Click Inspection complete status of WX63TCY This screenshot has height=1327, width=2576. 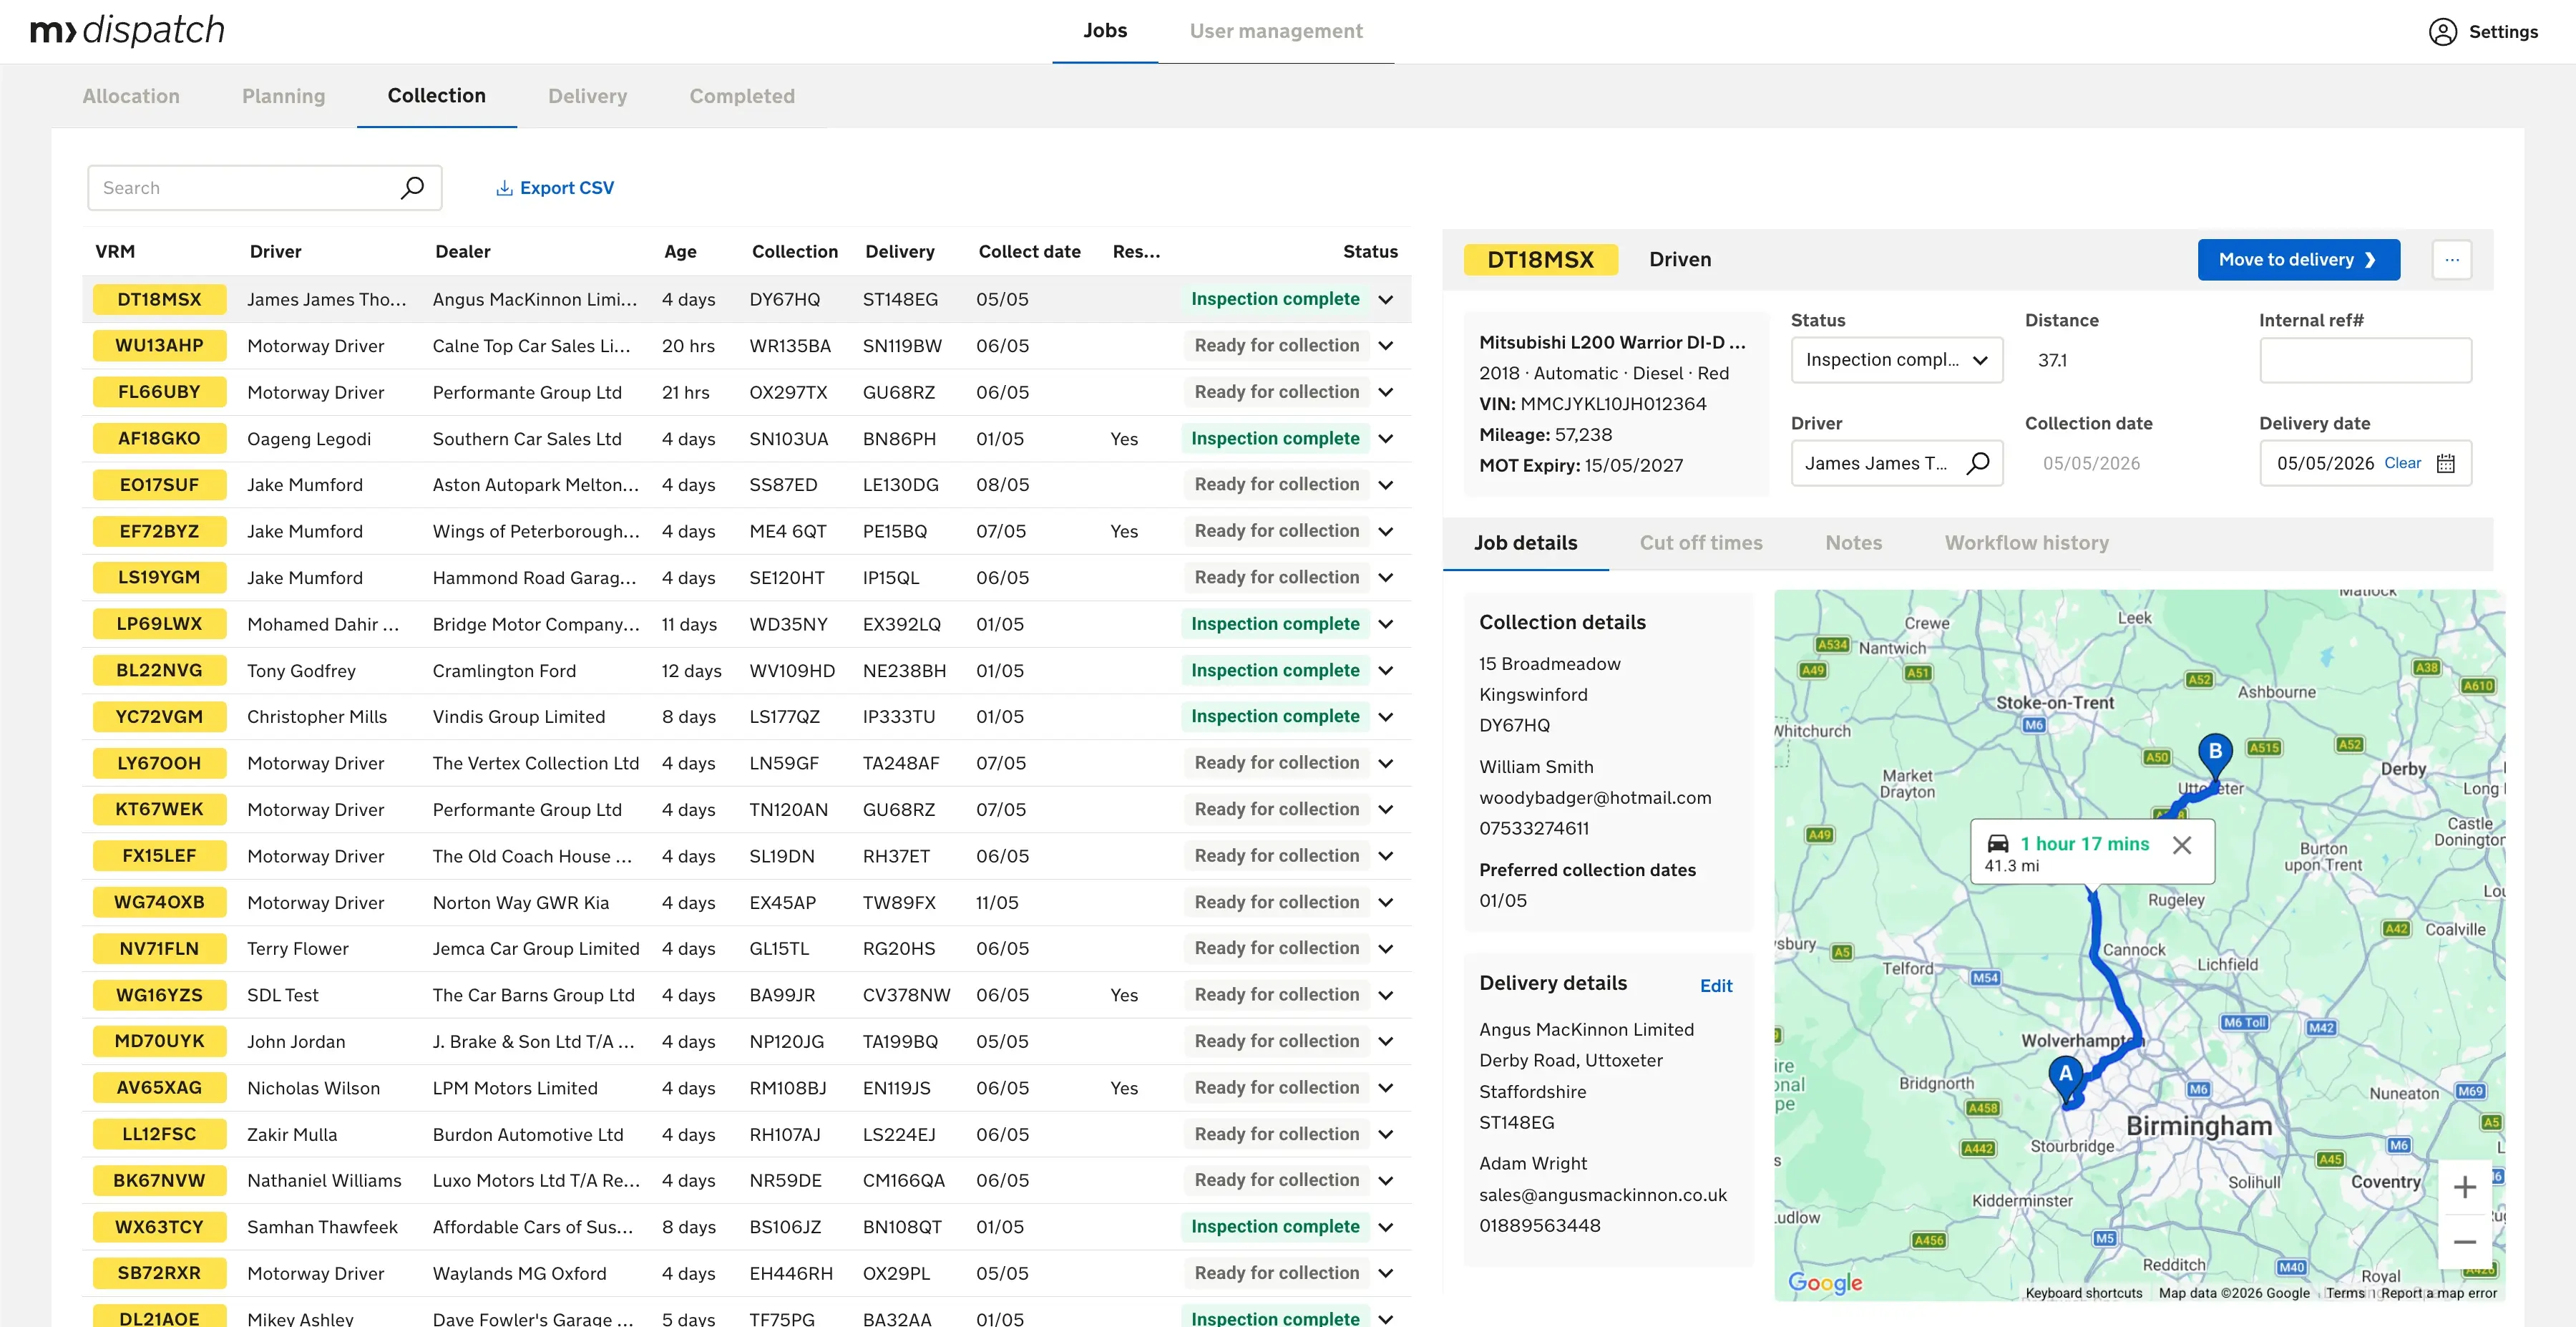pos(1275,1227)
